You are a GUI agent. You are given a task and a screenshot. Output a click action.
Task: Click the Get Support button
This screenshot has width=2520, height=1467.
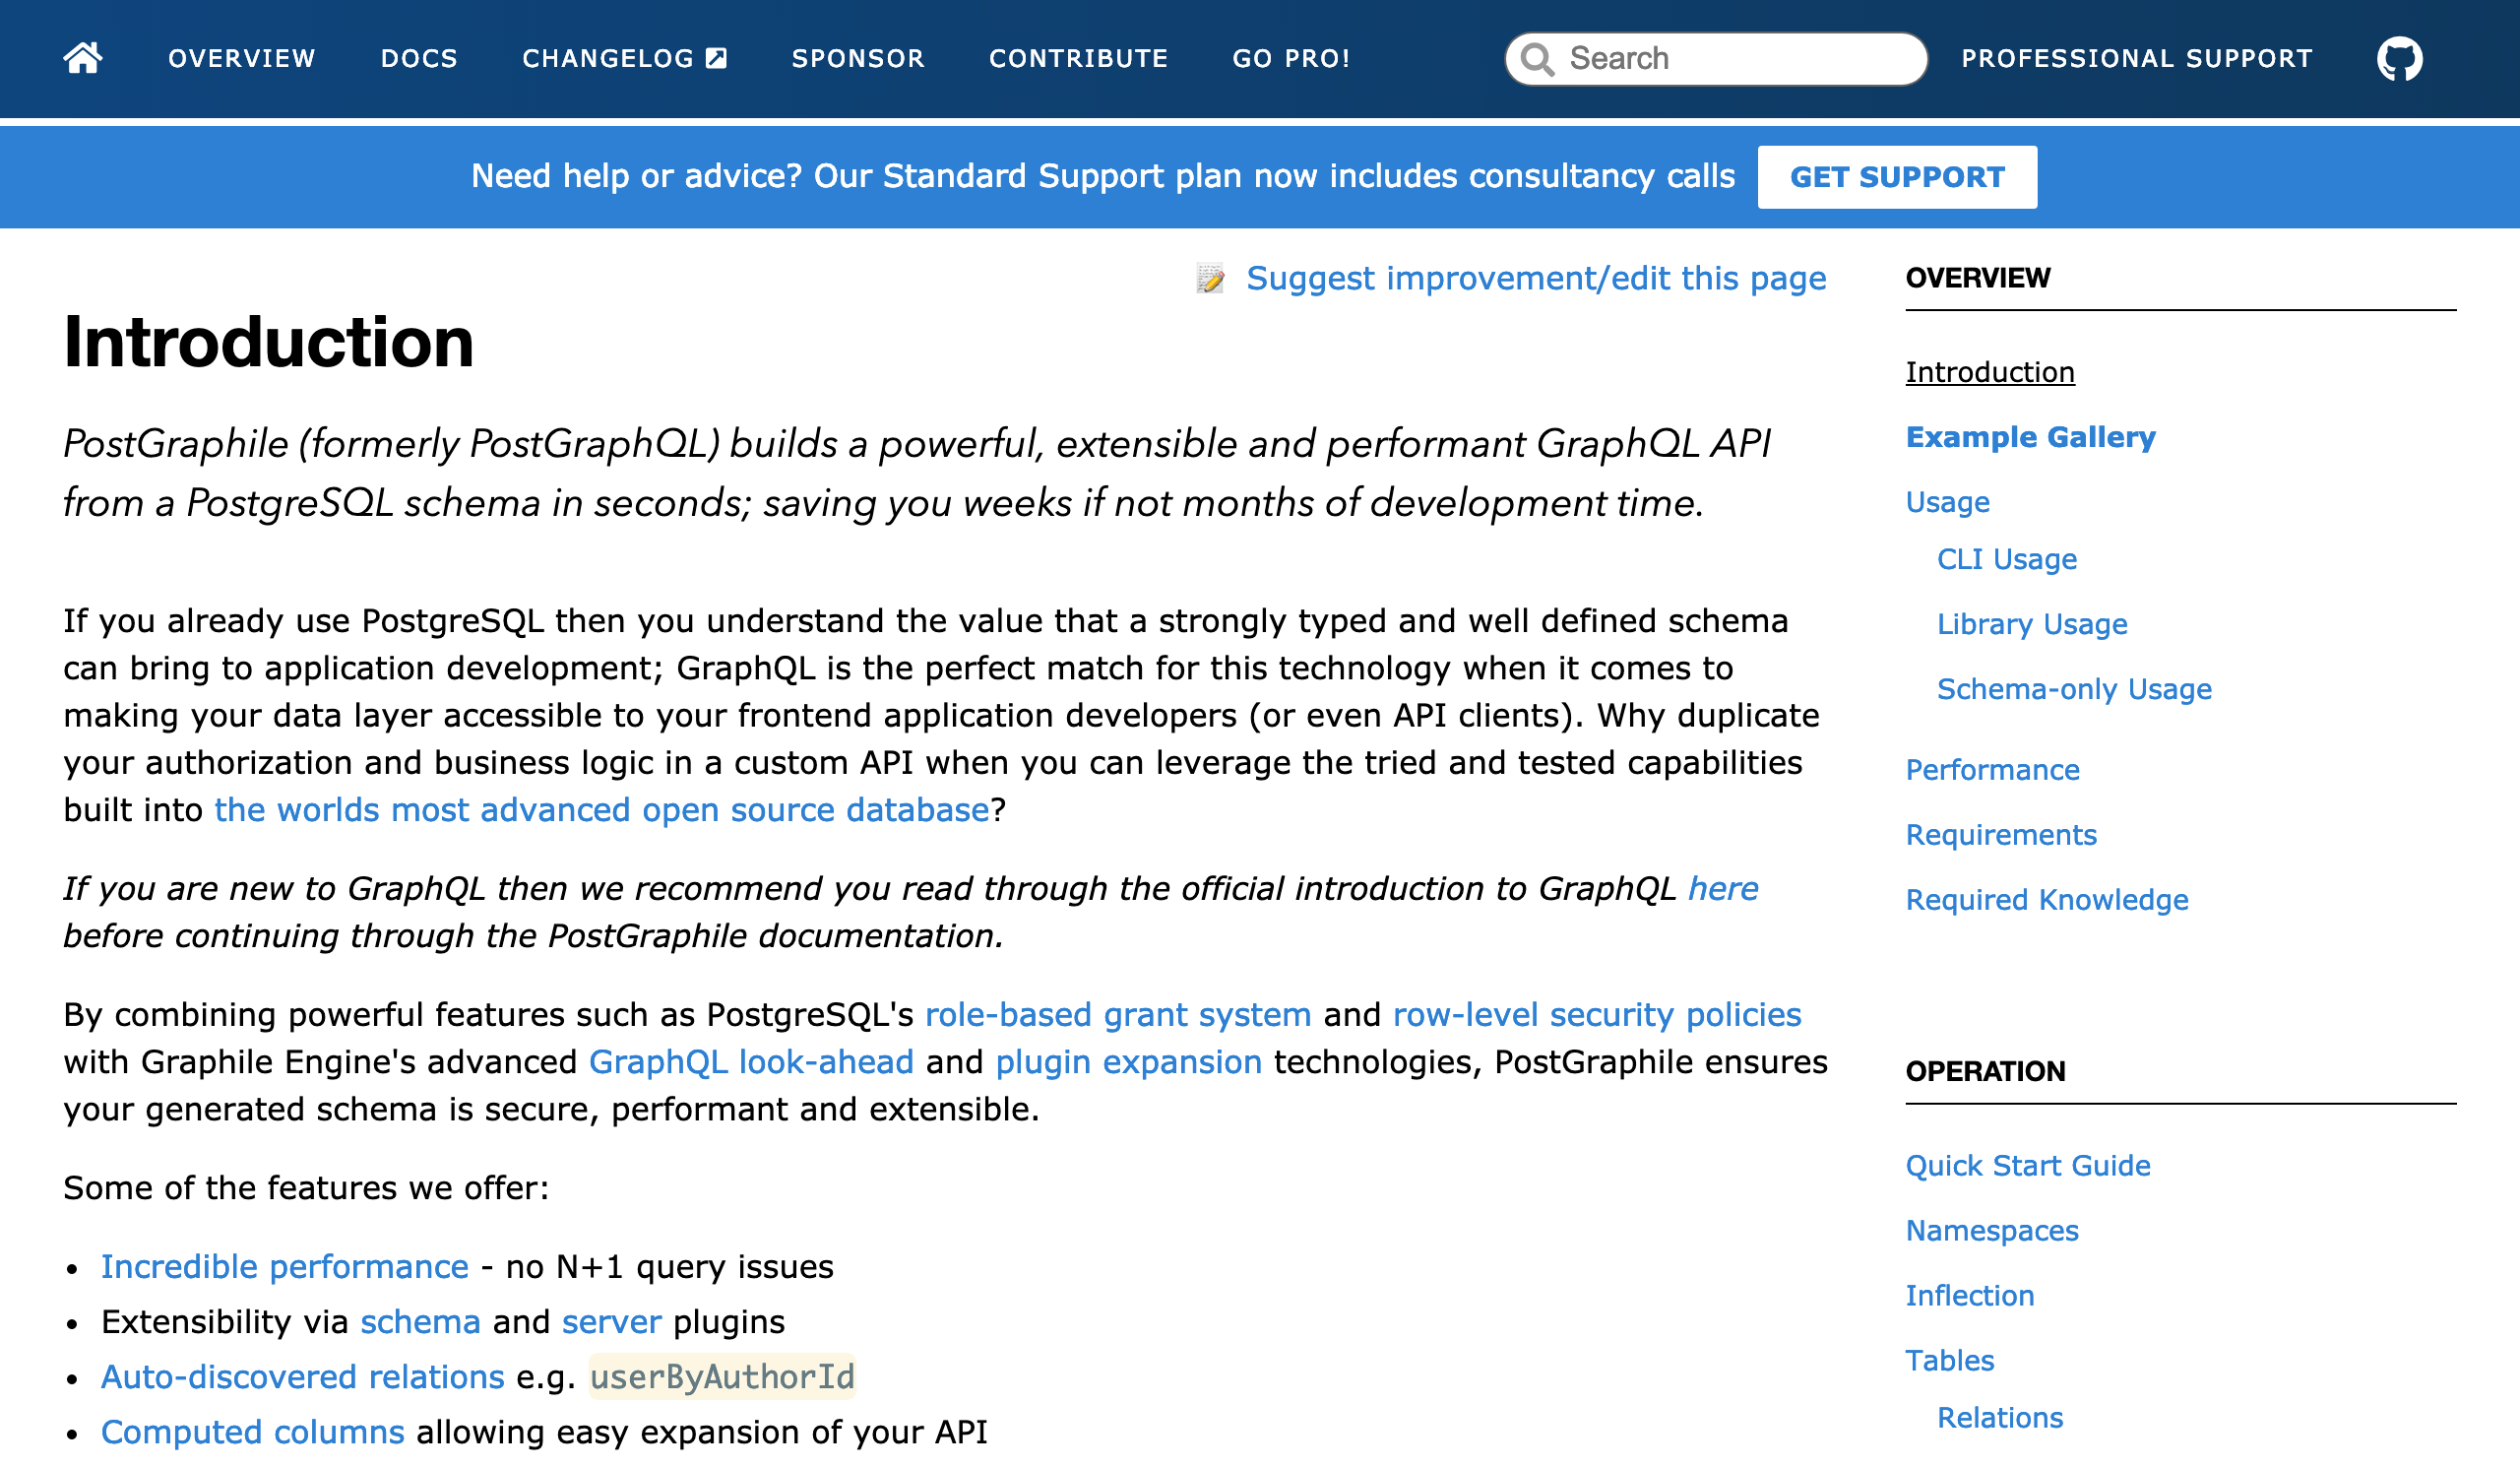click(1897, 177)
